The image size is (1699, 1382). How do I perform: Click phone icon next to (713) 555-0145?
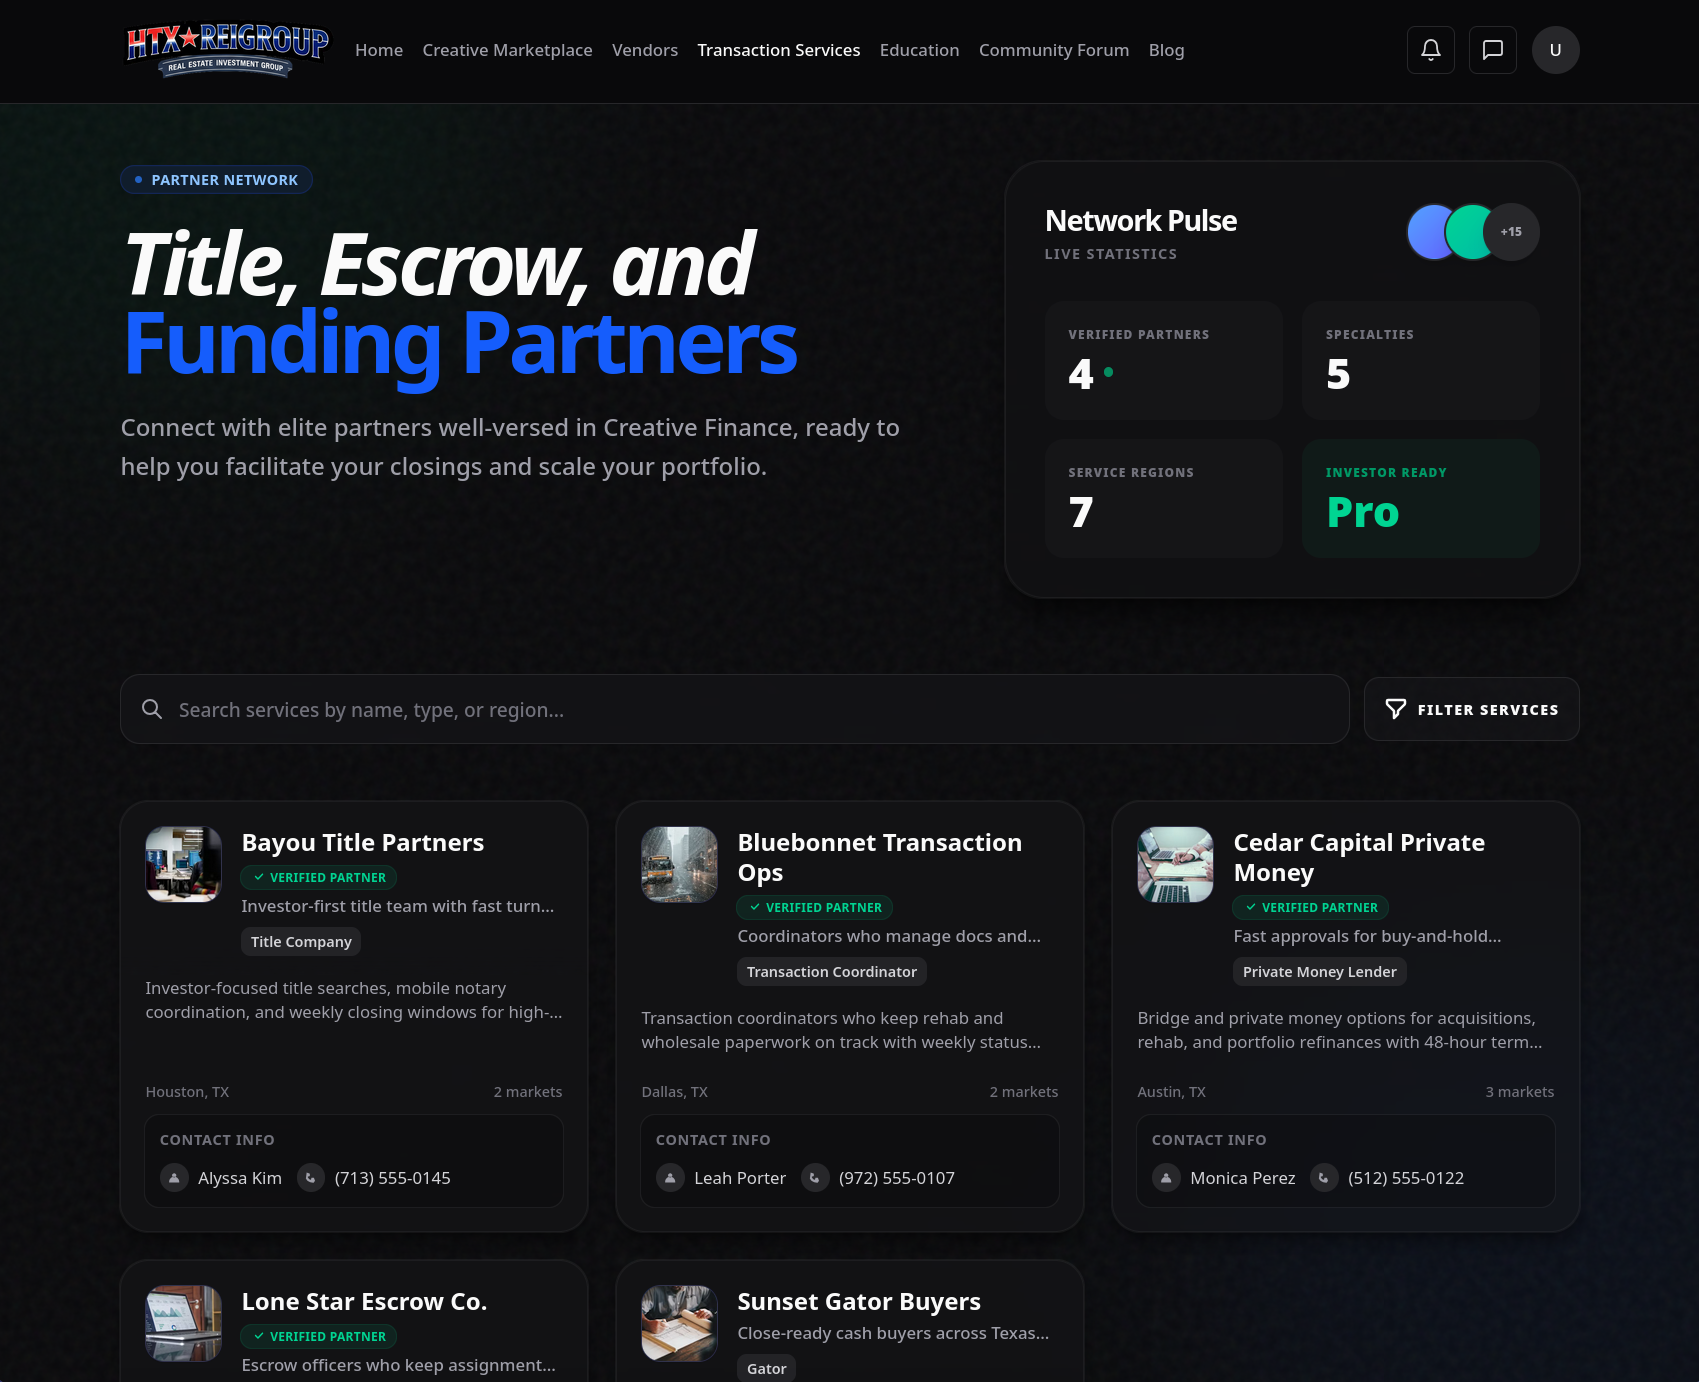[311, 1178]
